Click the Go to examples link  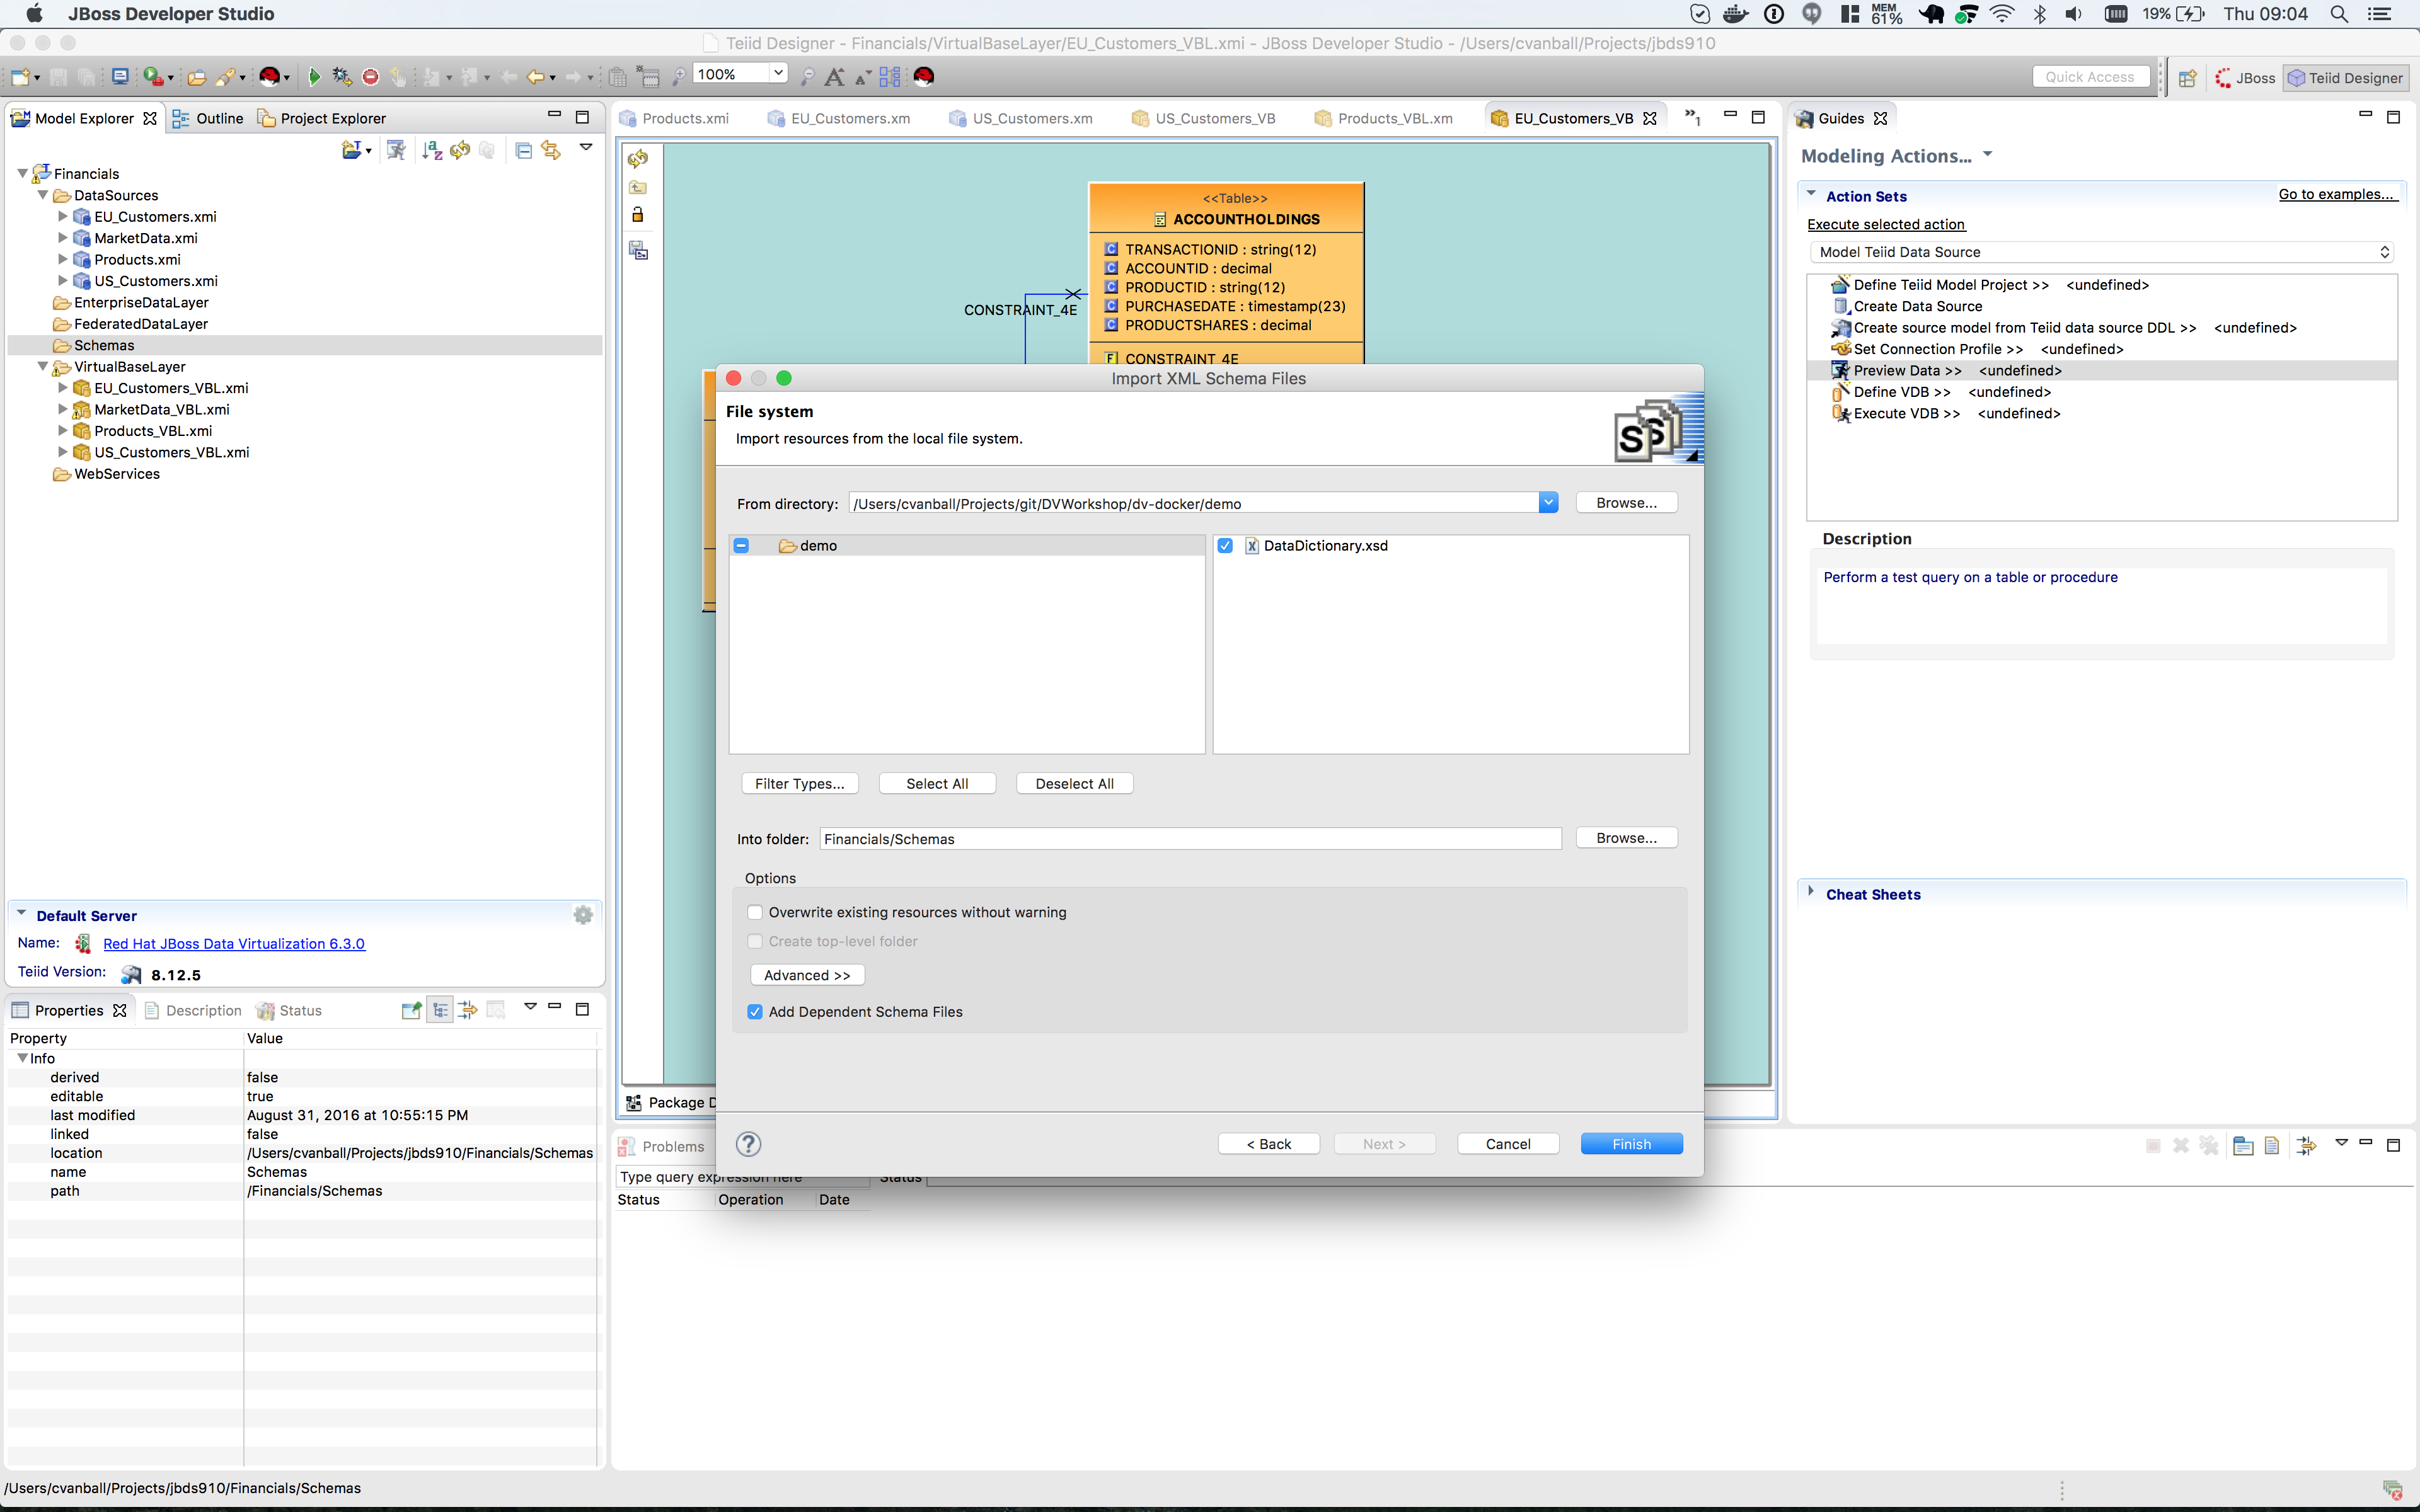tap(2338, 194)
